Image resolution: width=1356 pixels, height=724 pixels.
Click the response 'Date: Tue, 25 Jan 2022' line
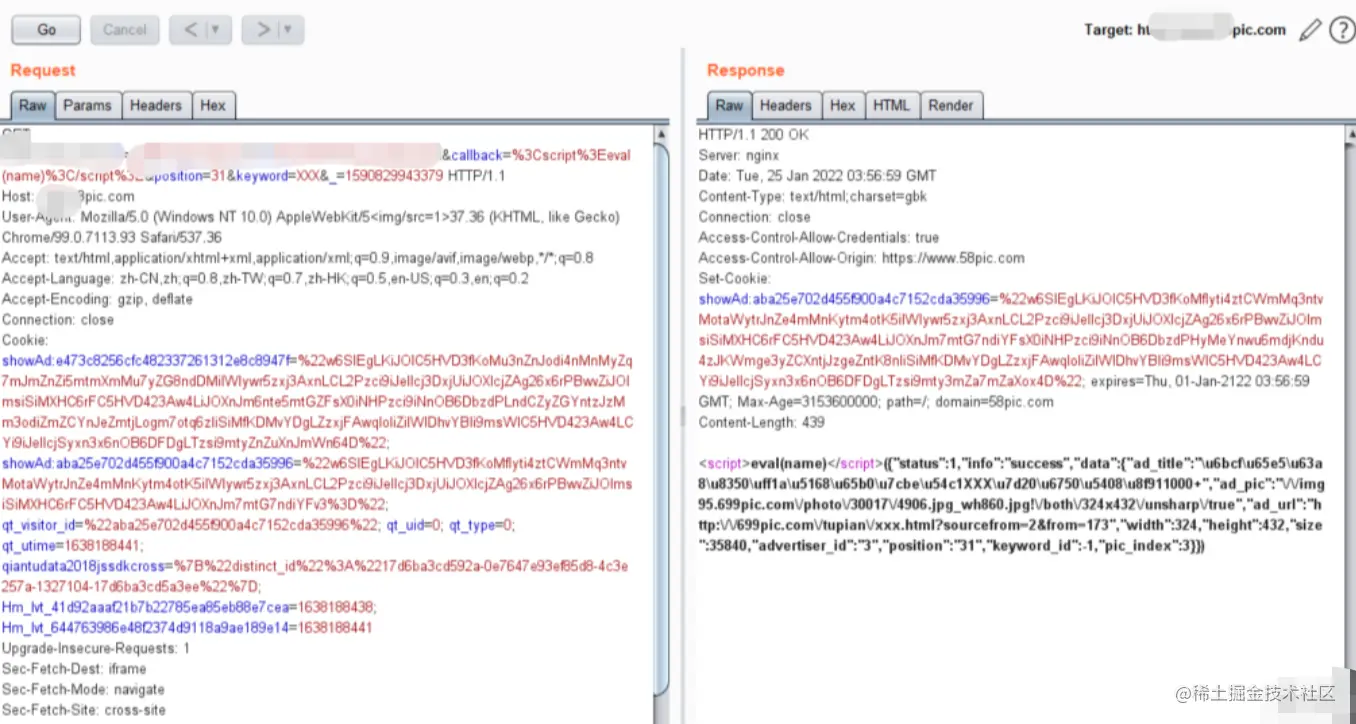coord(817,176)
